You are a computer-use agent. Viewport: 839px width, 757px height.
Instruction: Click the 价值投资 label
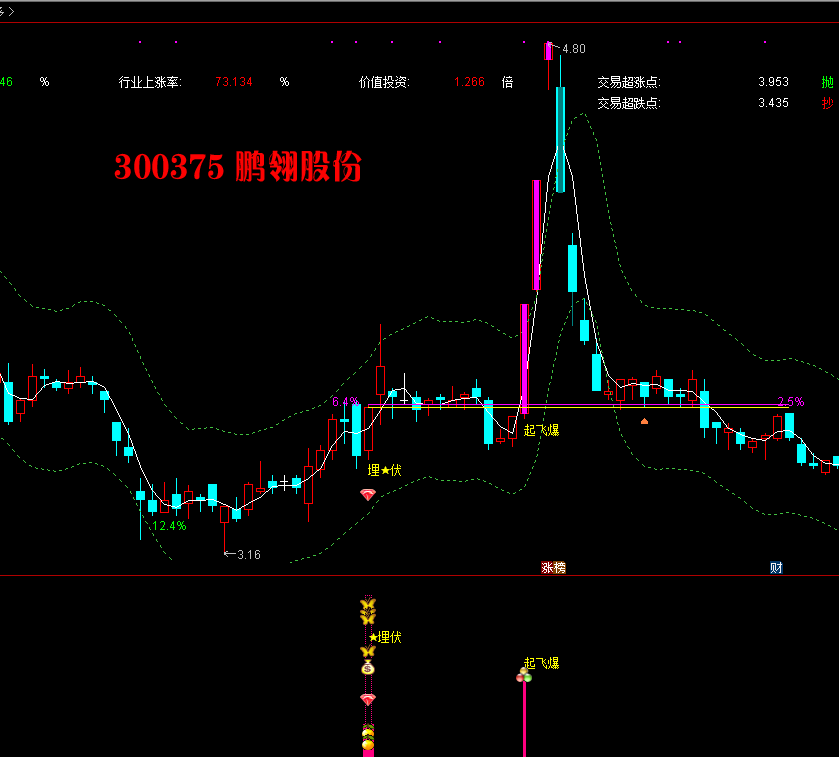pos(384,82)
